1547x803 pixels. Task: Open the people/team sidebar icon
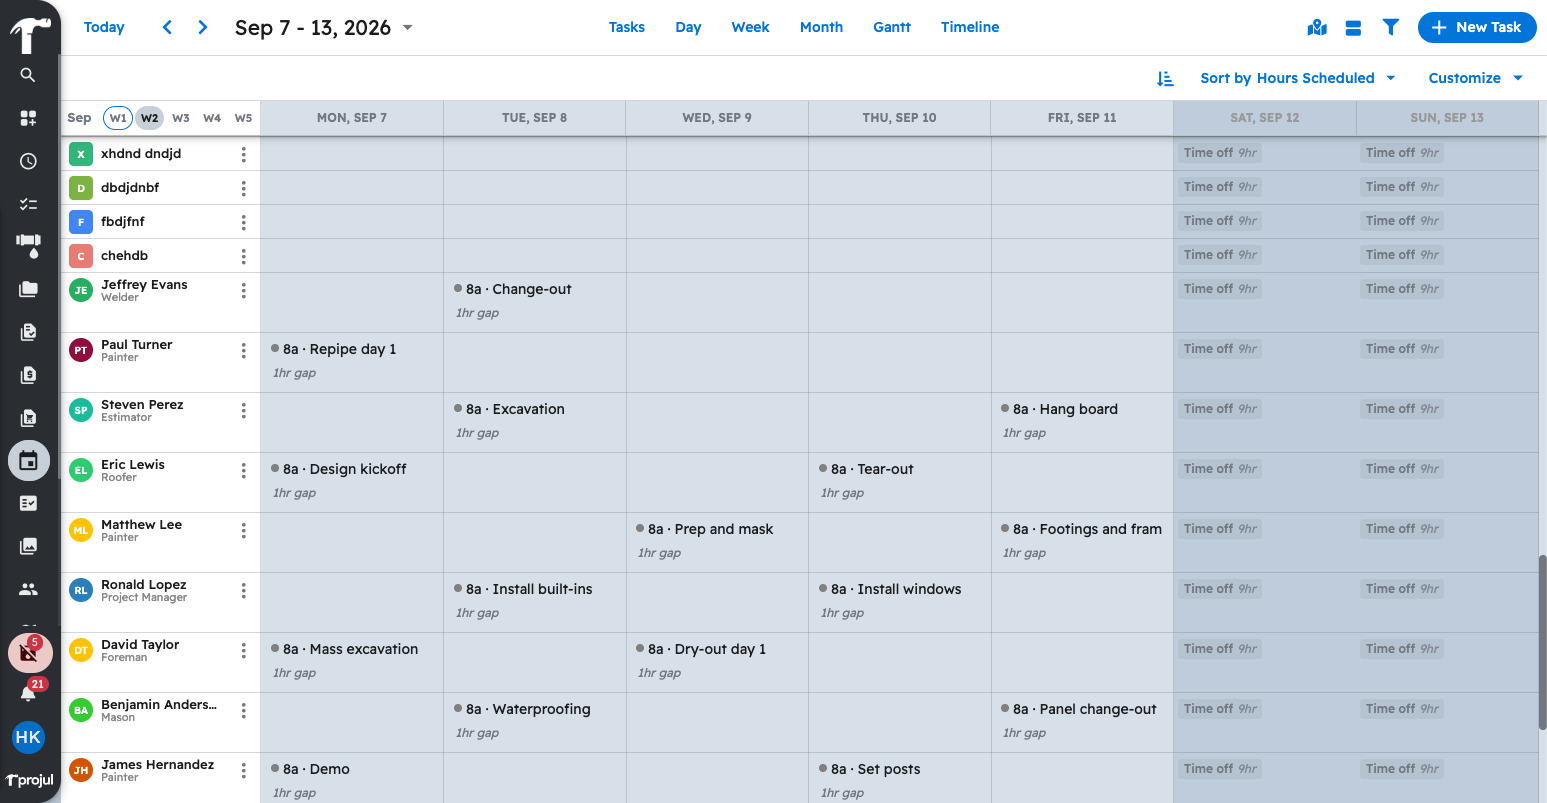click(28, 589)
